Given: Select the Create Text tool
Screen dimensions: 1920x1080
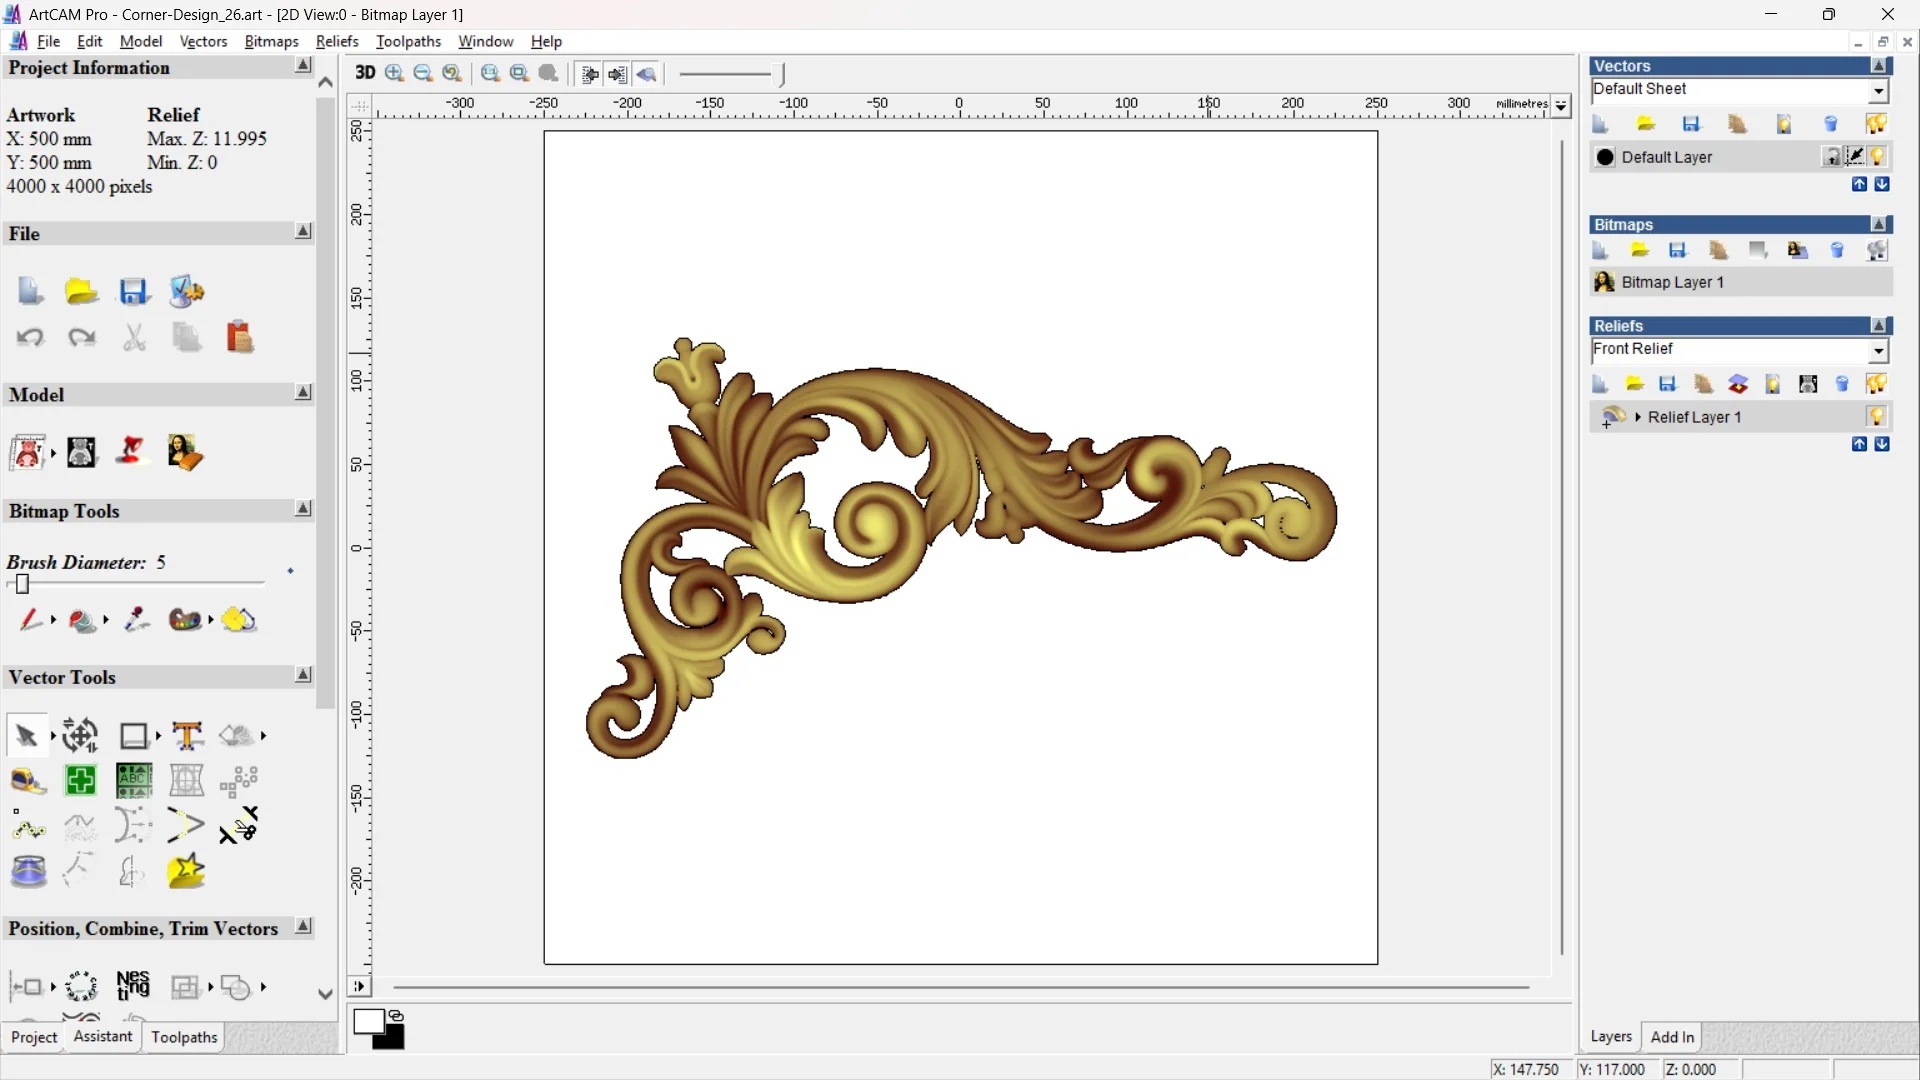Looking at the screenshot, I should (x=188, y=735).
